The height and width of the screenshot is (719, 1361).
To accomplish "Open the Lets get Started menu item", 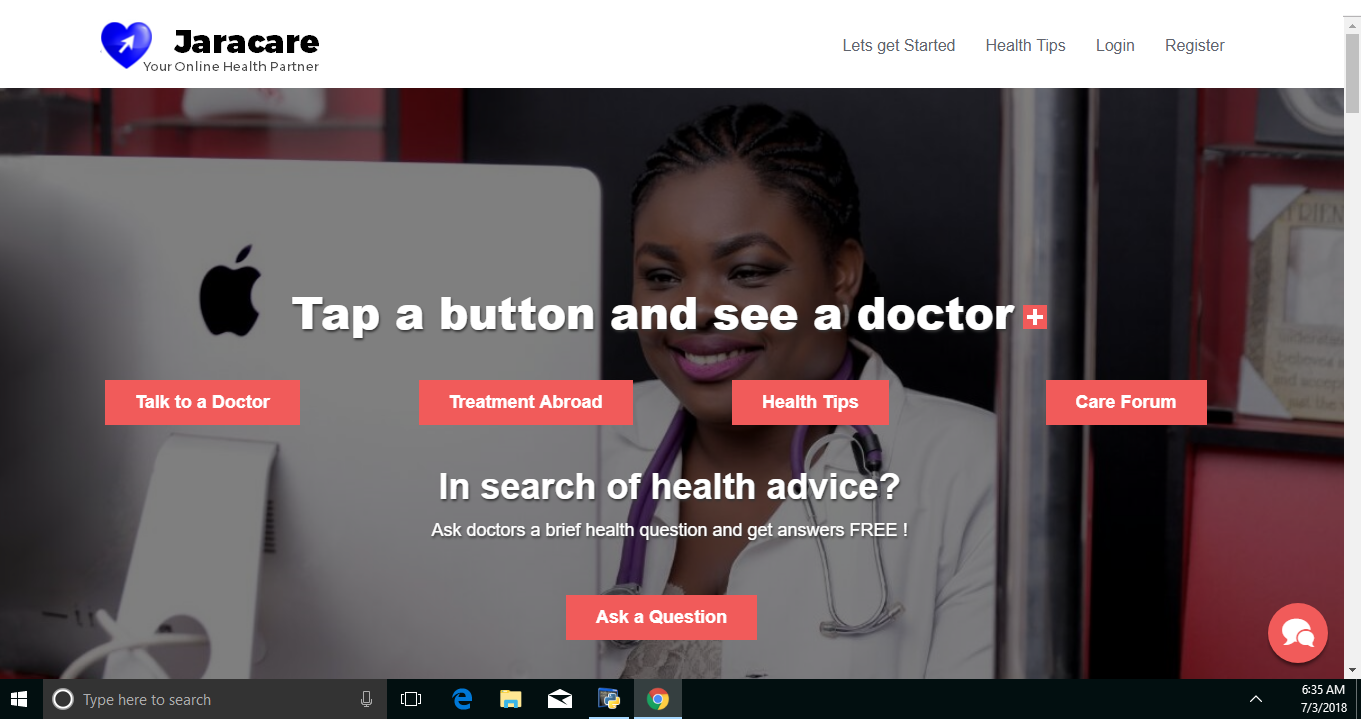I will (x=899, y=45).
